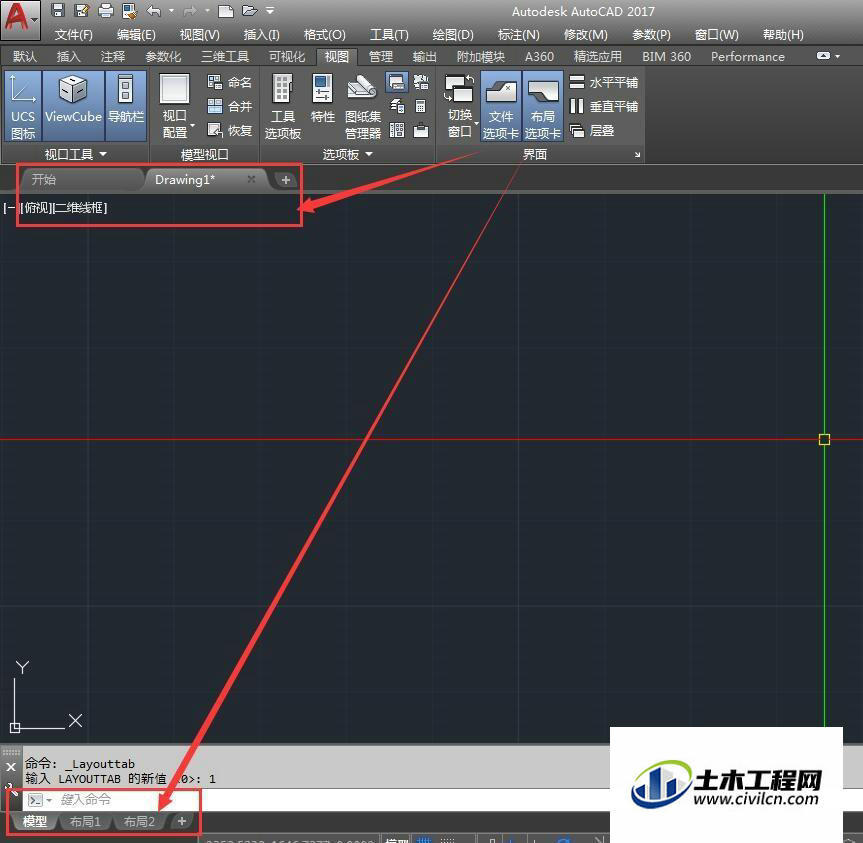Click the command line icon beside input
Screen dimensions: 863x843
(35, 800)
